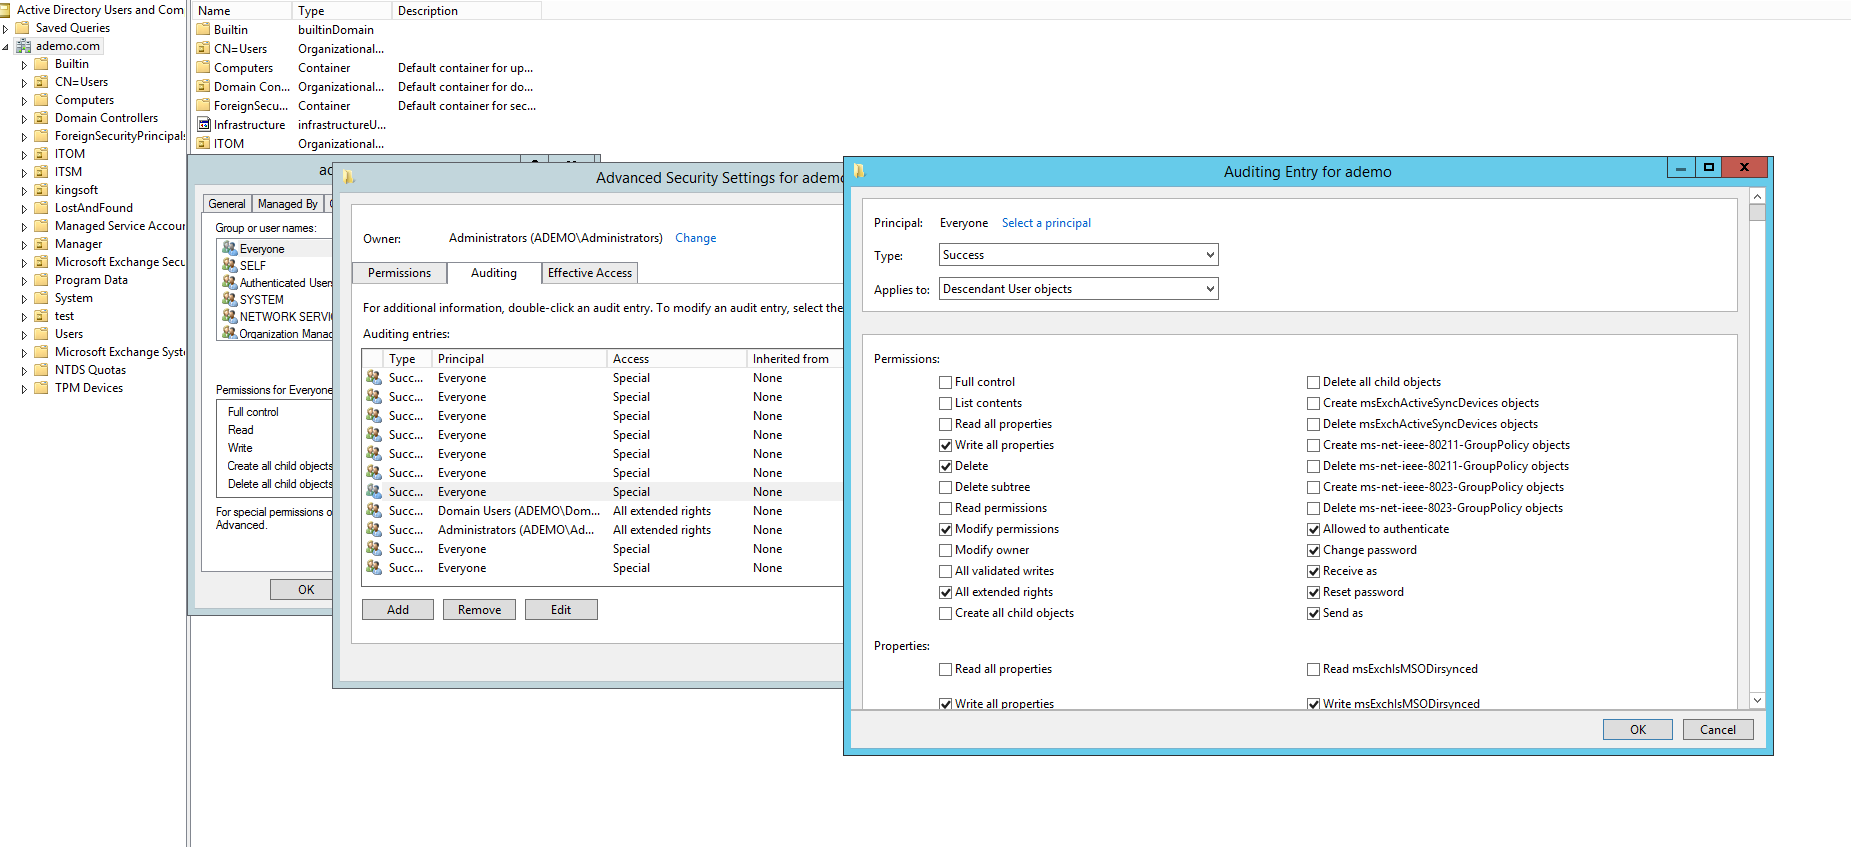
Task: Click the LostAndFound folder icon in tree
Action: [x=42, y=208]
